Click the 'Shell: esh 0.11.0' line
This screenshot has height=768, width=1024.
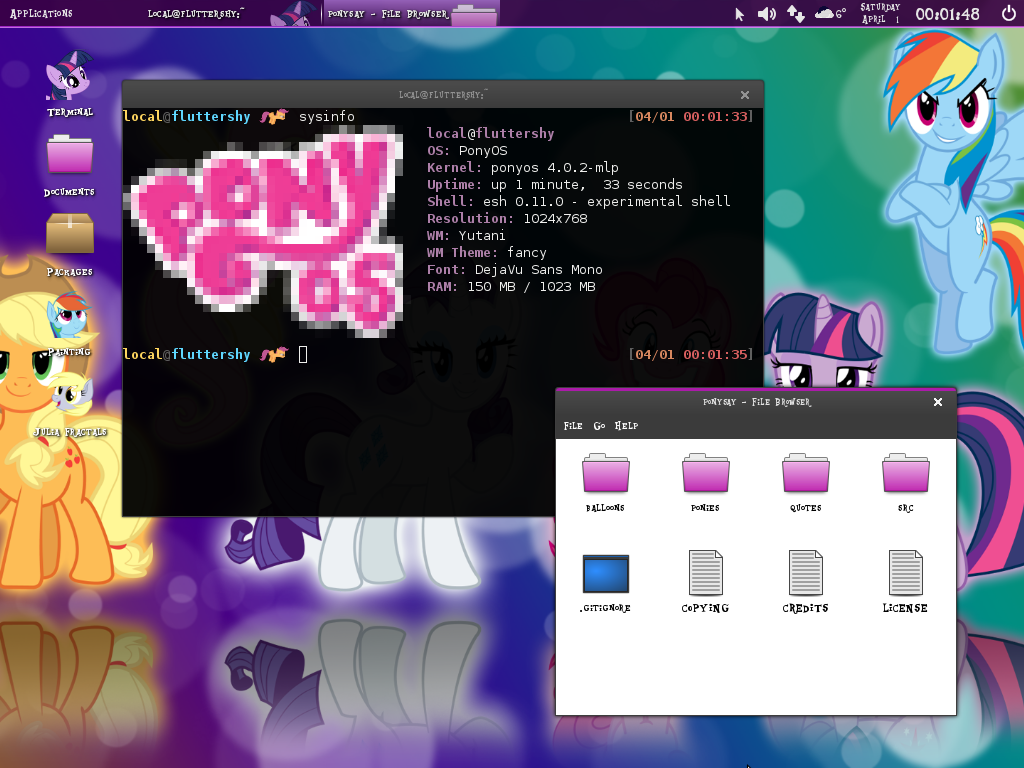point(579,202)
